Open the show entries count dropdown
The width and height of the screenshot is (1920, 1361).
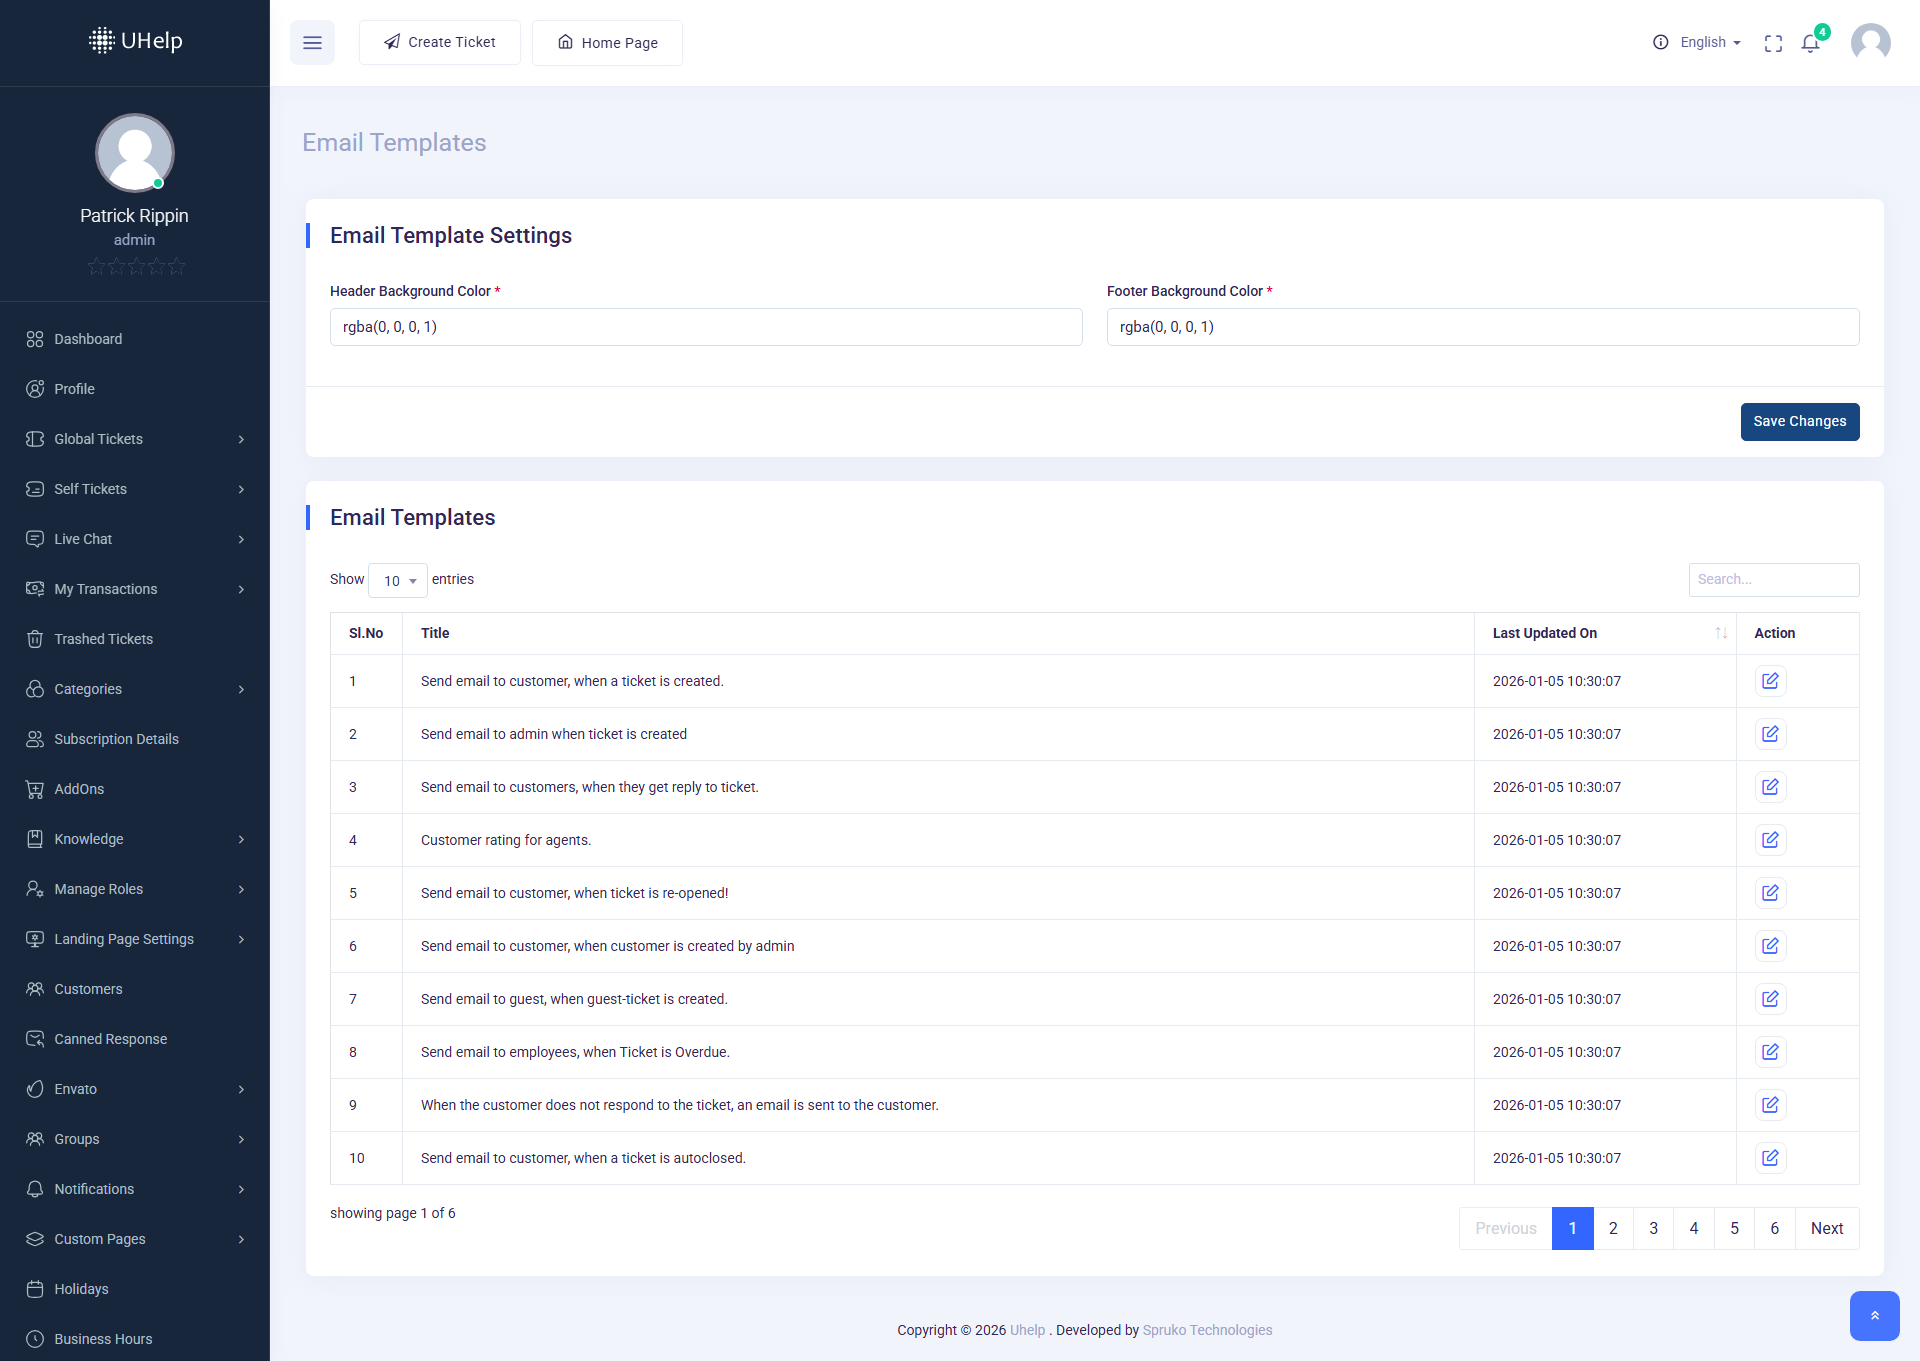tap(398, 580)
